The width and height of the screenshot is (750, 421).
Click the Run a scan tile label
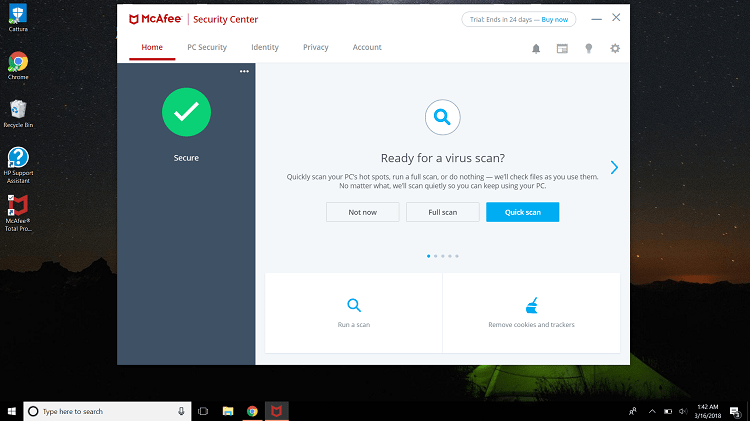coord(354,324)
